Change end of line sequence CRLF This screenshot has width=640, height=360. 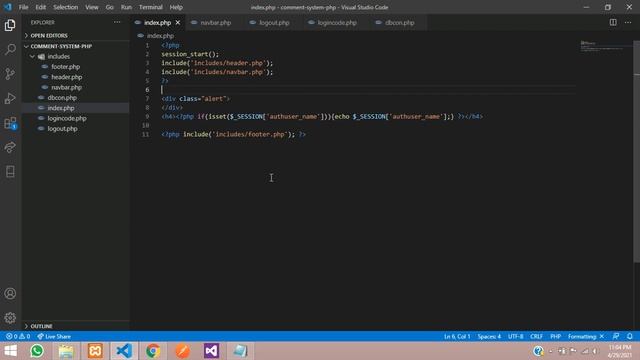pos(536,336)
